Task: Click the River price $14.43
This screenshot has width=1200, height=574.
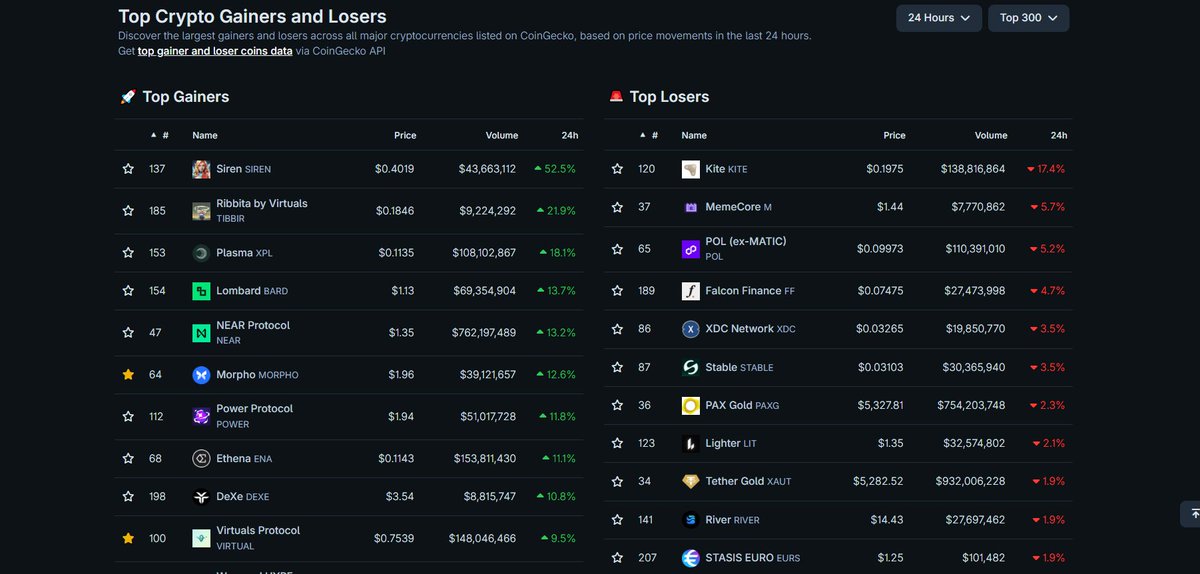Action: 888,520
